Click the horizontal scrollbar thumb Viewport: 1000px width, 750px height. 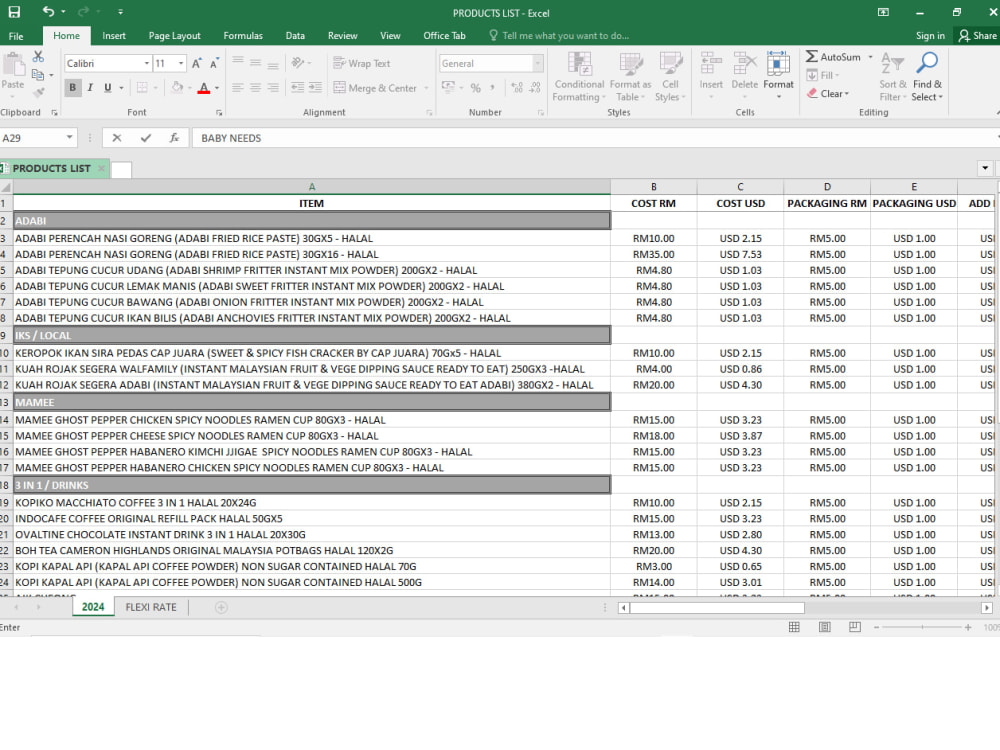point(717,608)
